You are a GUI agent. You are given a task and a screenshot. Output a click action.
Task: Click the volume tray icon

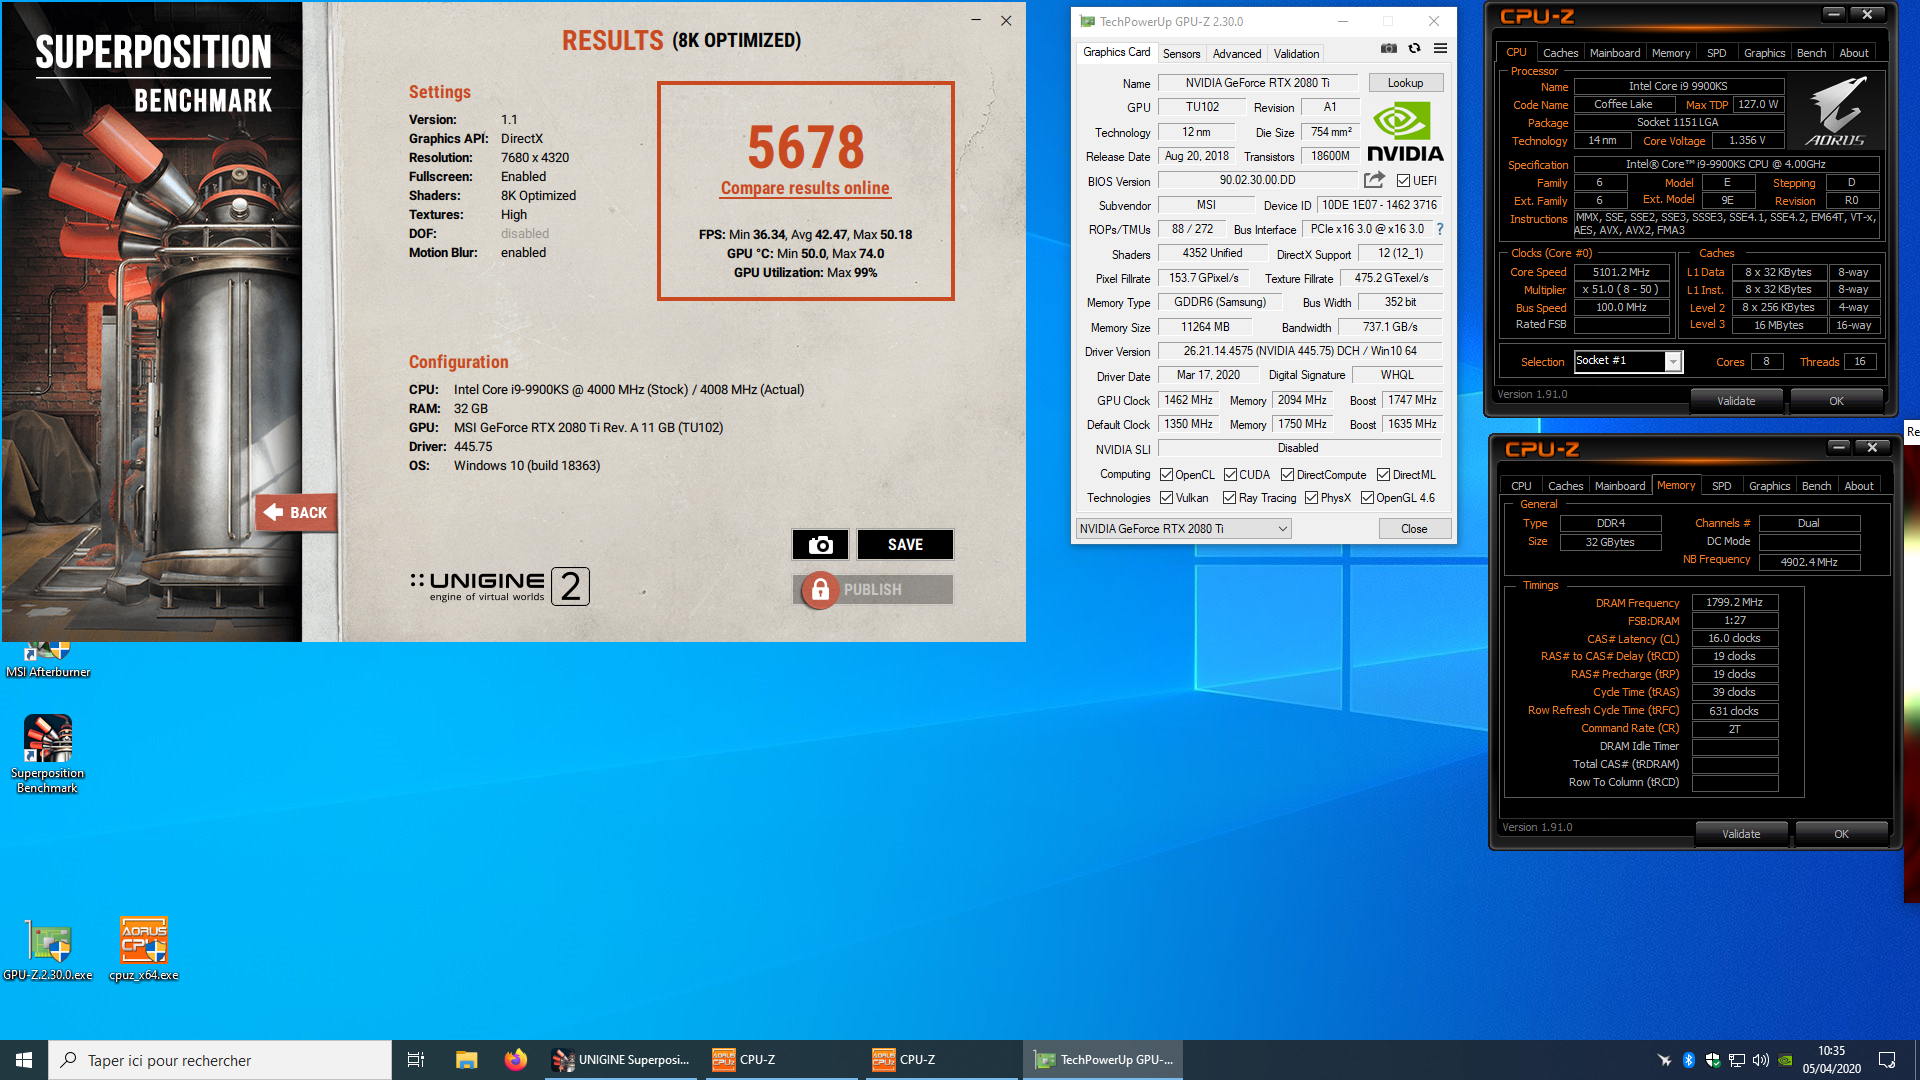1760,1060
